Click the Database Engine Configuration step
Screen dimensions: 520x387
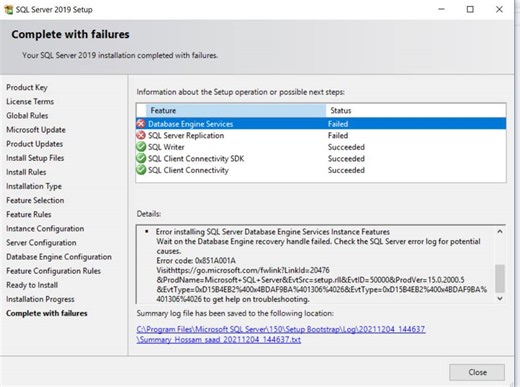pos(59,257)
